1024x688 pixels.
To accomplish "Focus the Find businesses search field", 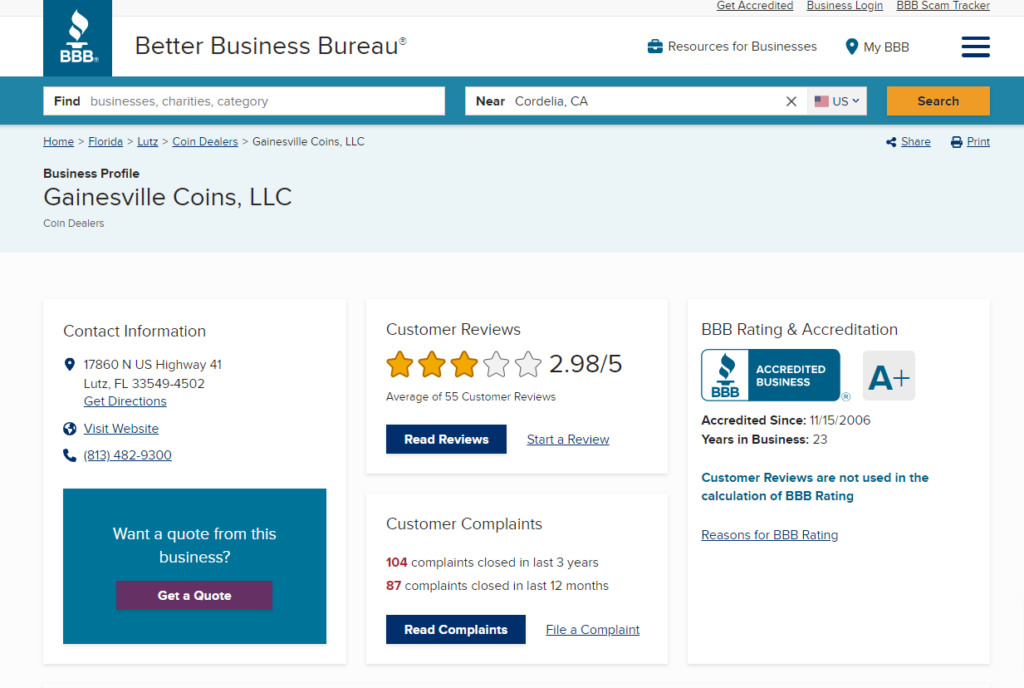I will 244,101.
